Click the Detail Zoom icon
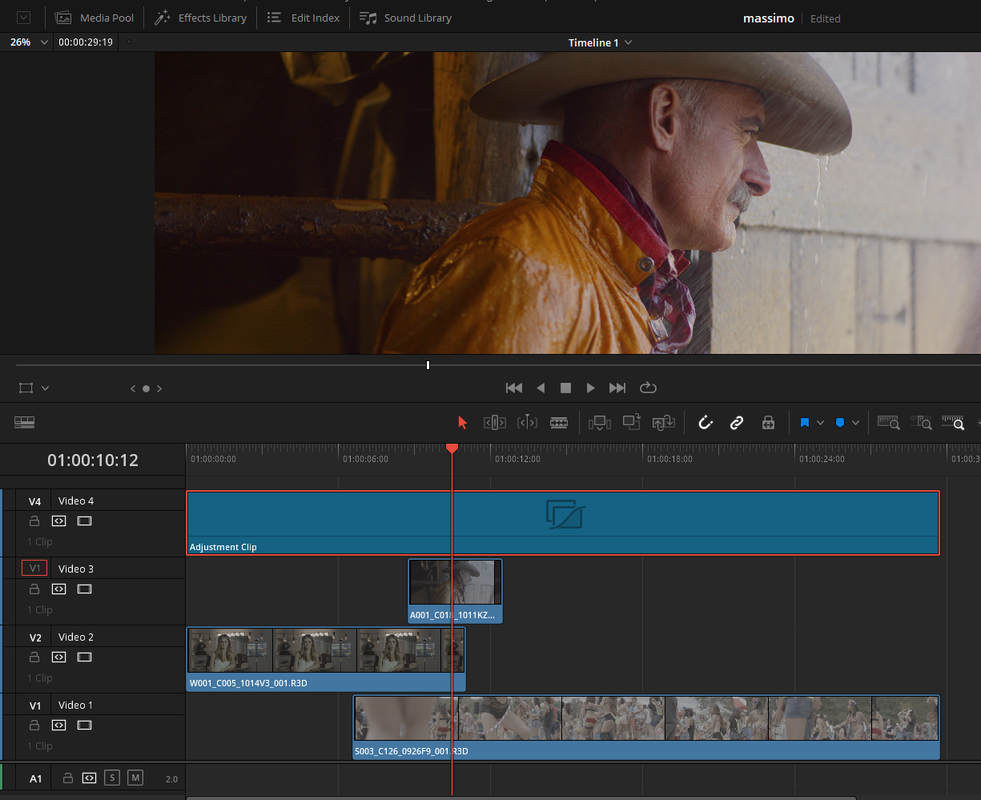Viewport: 981px width, 800px height. tap(920, 423)
